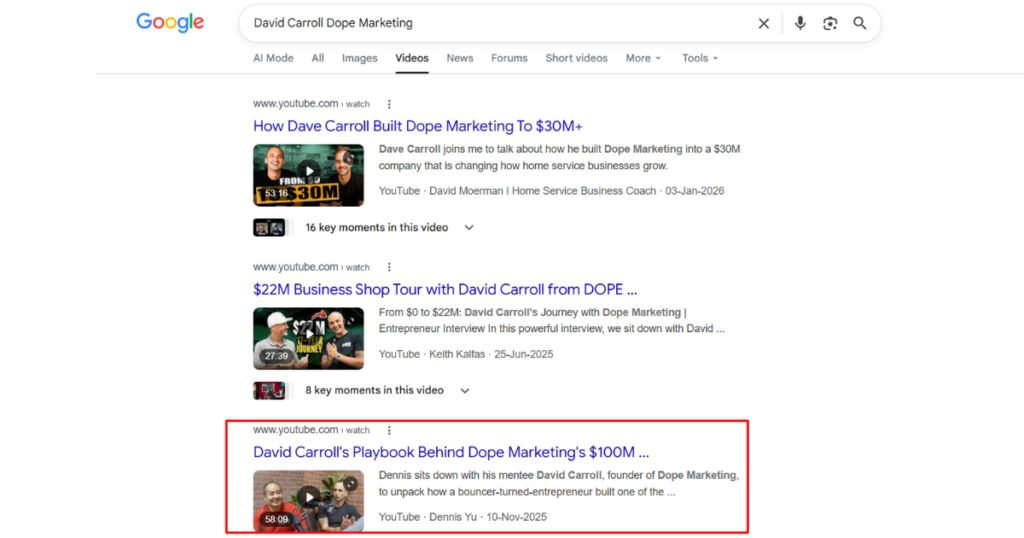Viewport: 1024px width, 538px height.
Task: Play the 58:09 video thumbnail
Action: 308,500
